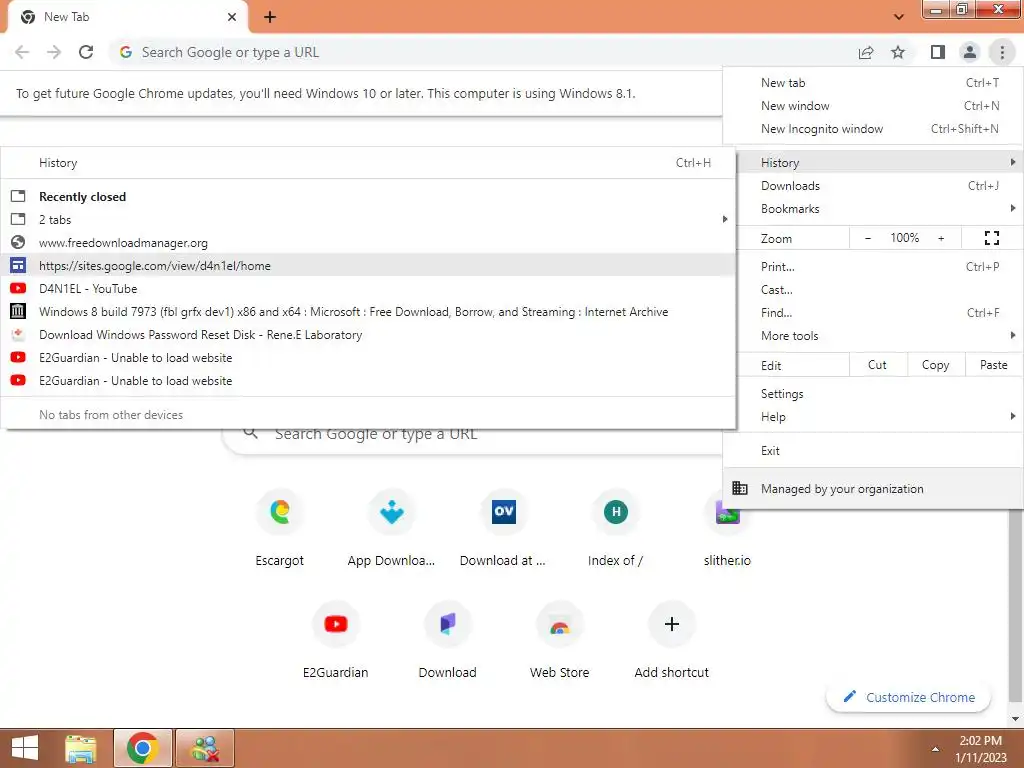Reopen D4N1EL - YouTube history entry
Viewport: 1024px width, 768px height.
[368, 289]
